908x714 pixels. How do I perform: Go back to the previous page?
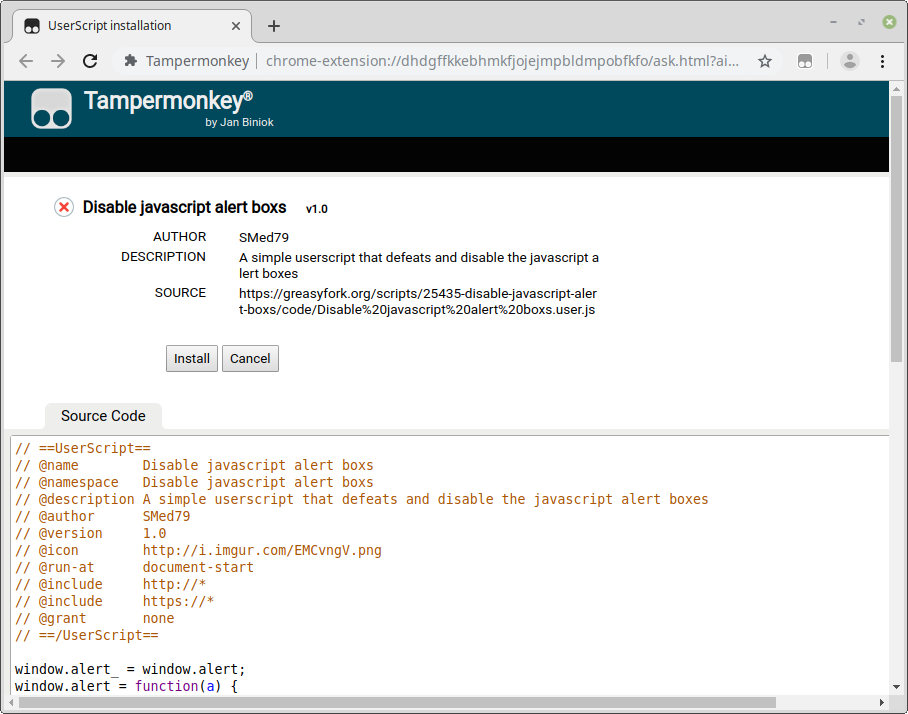26,61
